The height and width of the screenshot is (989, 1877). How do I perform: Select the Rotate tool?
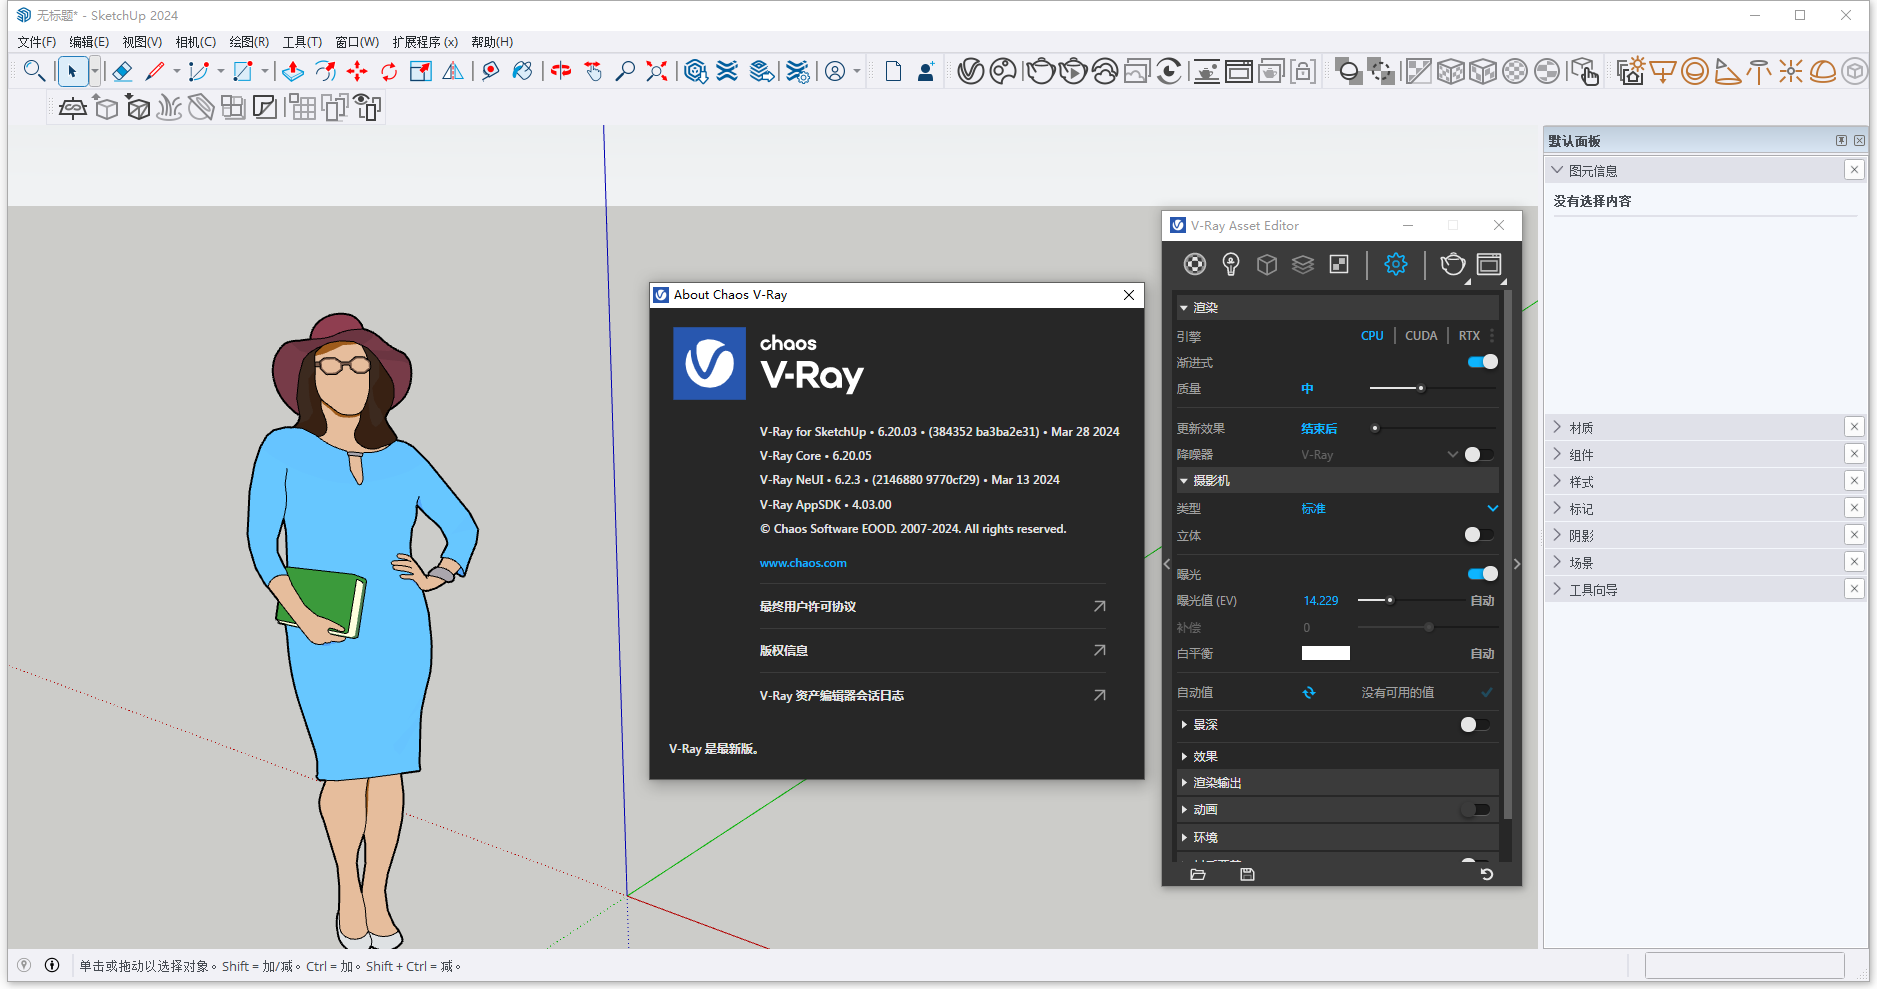389,71
